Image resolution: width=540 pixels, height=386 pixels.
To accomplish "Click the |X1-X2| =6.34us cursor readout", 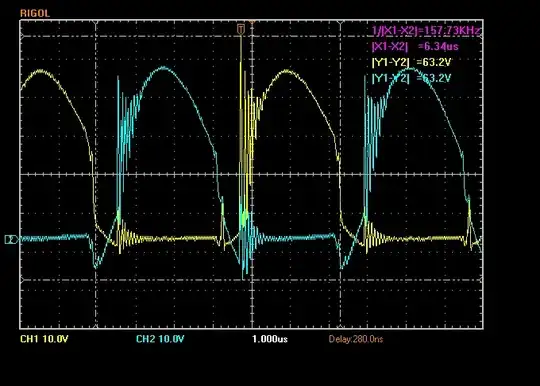I will 415,46.
